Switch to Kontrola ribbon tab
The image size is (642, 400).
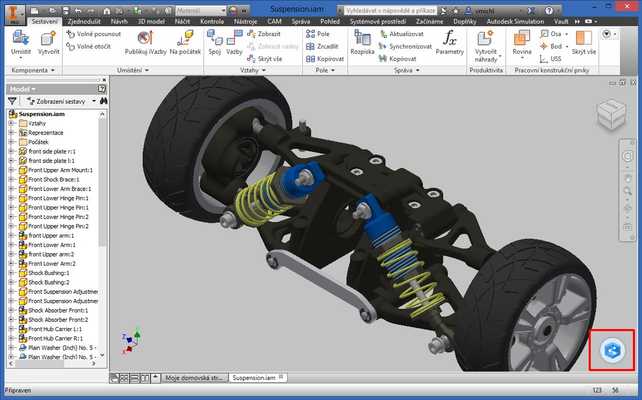[x=212, y=21]
